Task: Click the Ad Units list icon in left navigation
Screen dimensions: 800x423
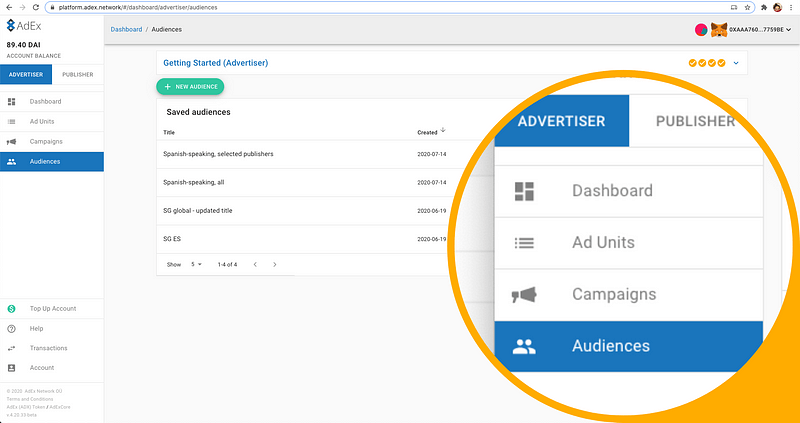Action: point(12,121)
